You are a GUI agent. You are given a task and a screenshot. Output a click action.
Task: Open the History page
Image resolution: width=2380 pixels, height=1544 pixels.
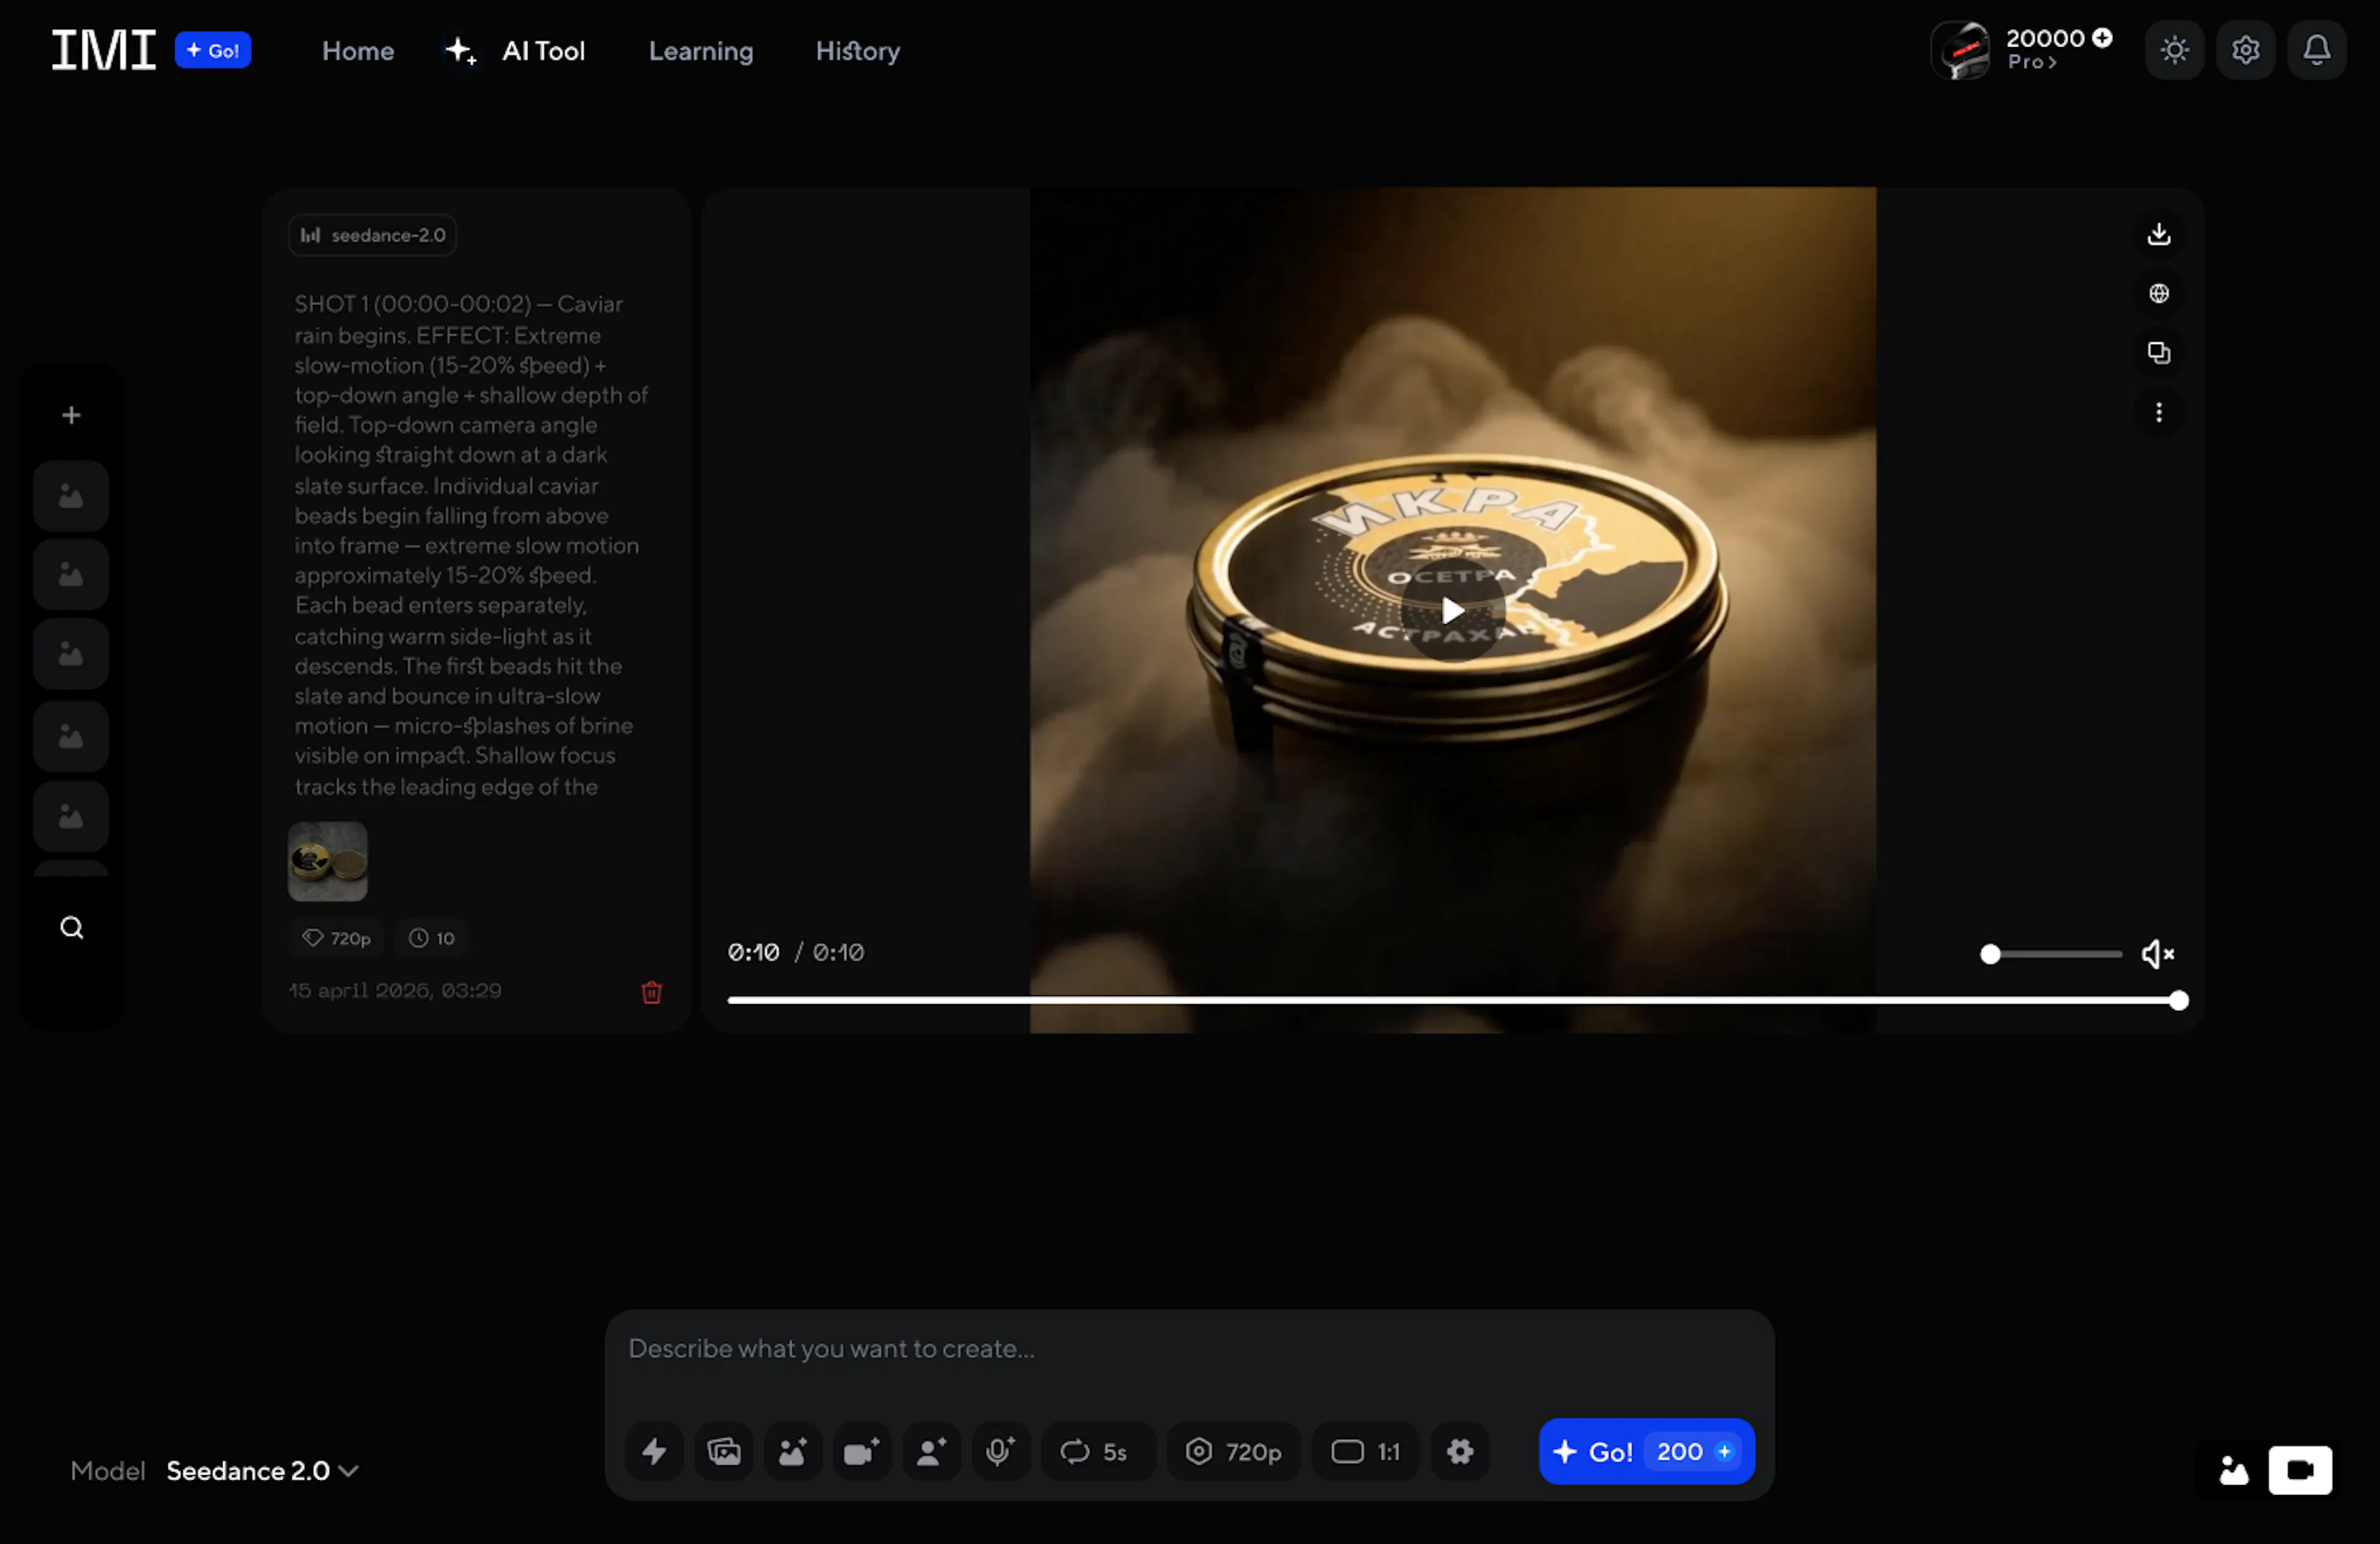(x=858, y=51)
